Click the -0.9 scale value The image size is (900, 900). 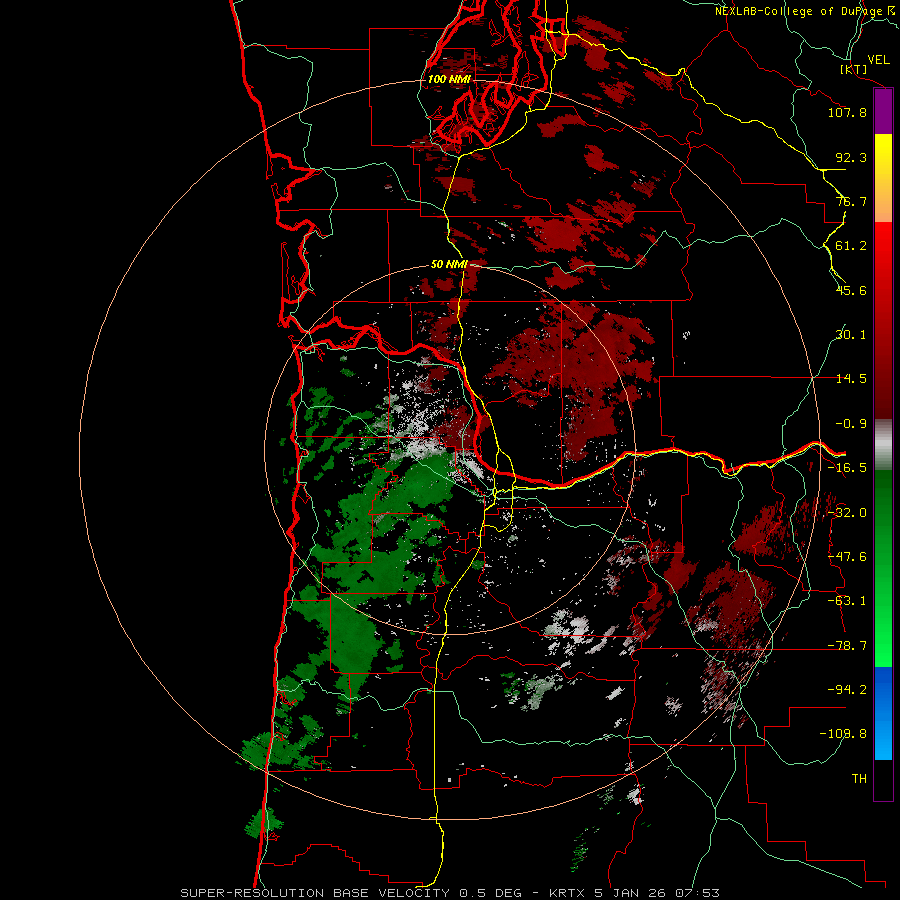[851, 424]
